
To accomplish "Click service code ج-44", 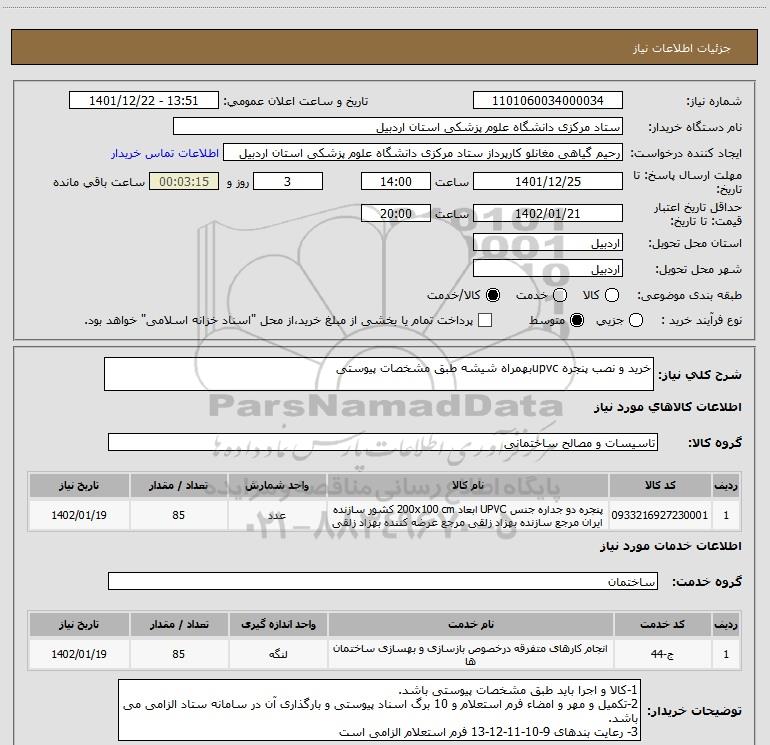I will (x=662, y=654).
